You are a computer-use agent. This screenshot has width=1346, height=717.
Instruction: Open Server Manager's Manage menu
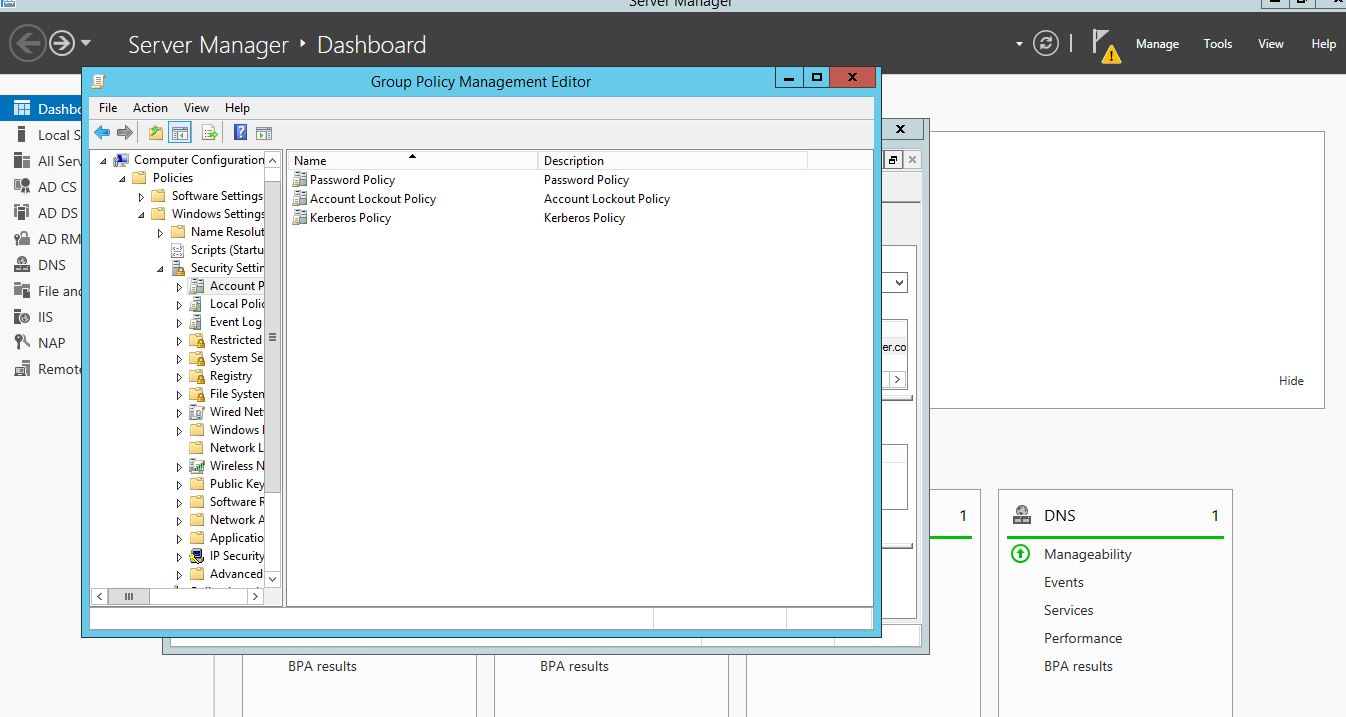tap(1157, 44)
